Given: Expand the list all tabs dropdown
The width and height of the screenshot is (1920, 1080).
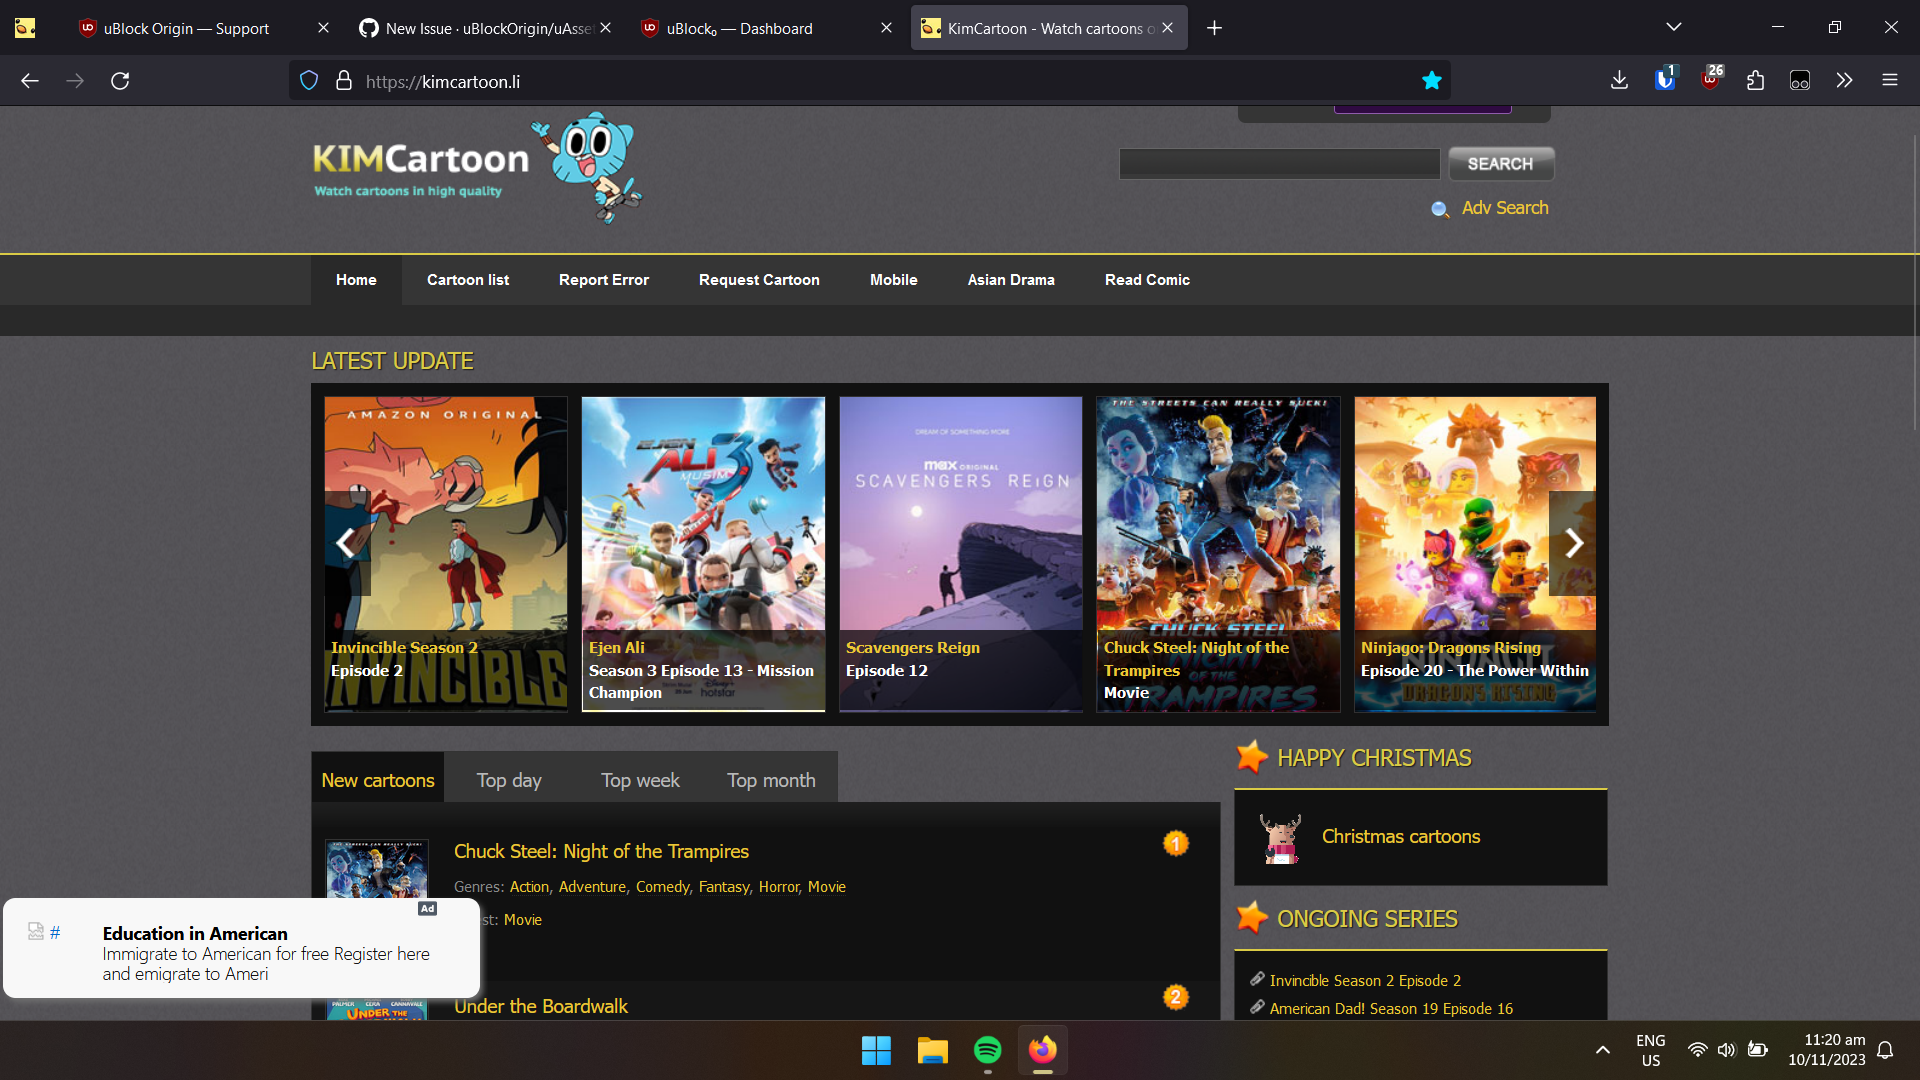Looking at the screenshot, I should 1673,27.
